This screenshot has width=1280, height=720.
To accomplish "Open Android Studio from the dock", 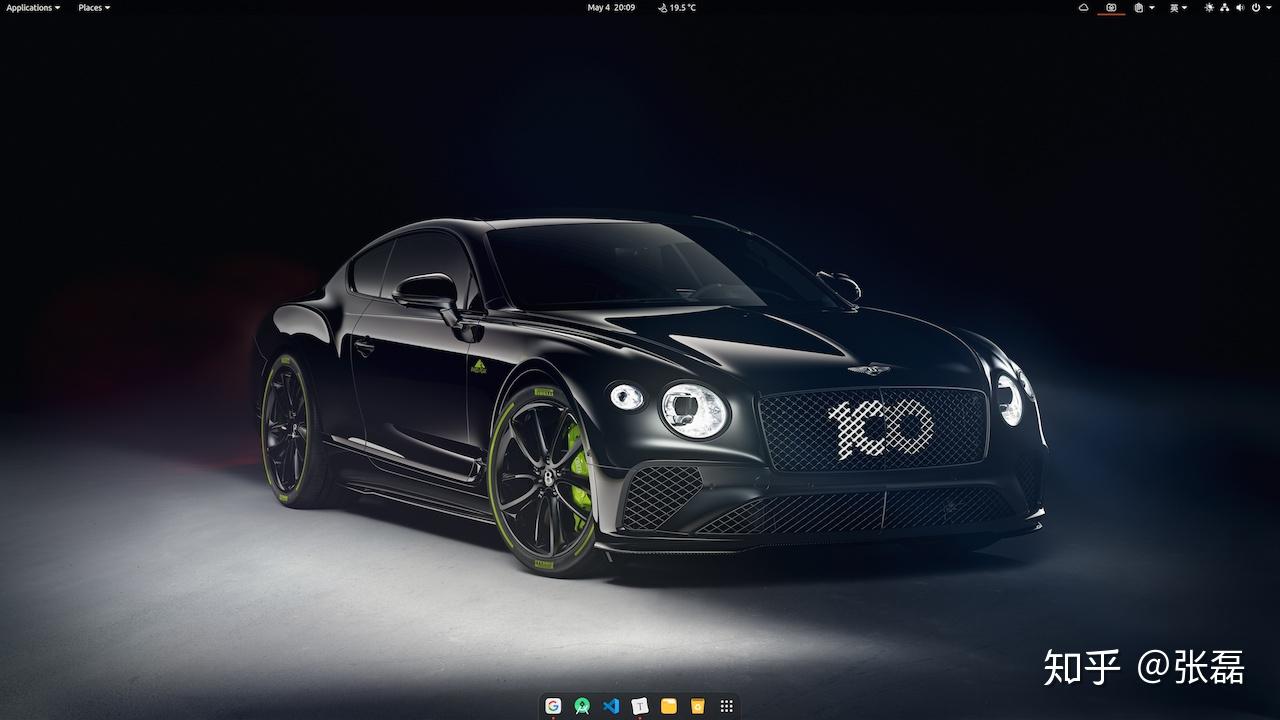I will (x=582, y=706).
